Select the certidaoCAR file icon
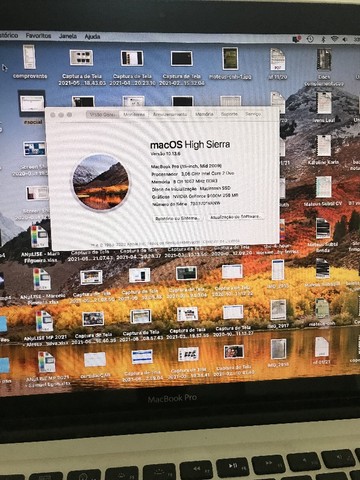 95,360
